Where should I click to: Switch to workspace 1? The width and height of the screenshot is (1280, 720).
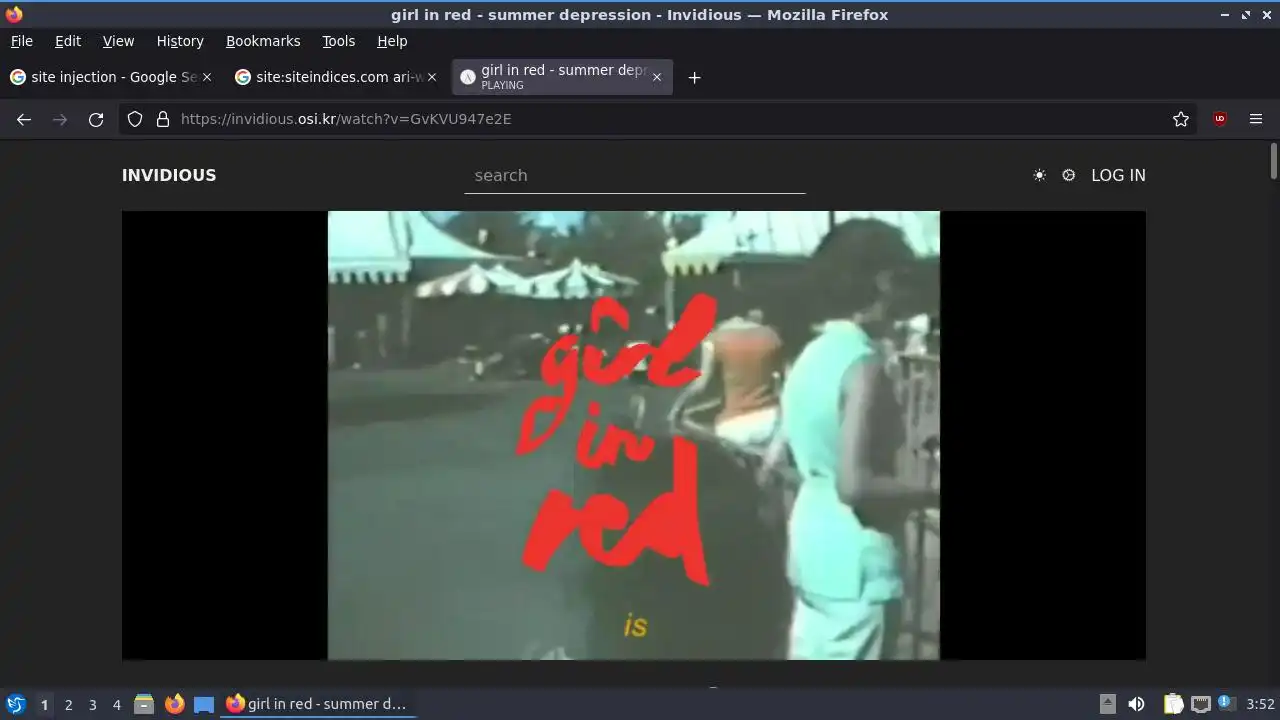point(44,704)
